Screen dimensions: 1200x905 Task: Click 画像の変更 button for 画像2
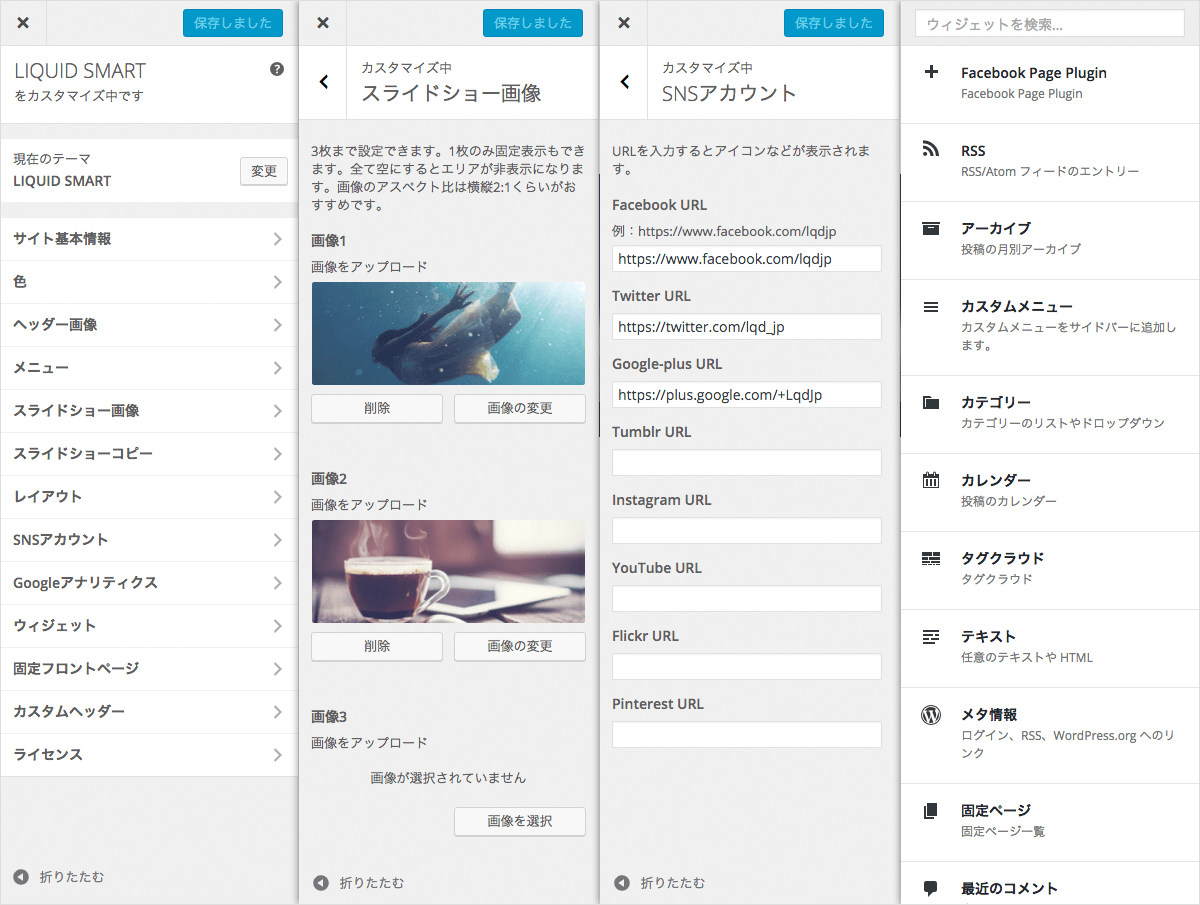point(520,646)
